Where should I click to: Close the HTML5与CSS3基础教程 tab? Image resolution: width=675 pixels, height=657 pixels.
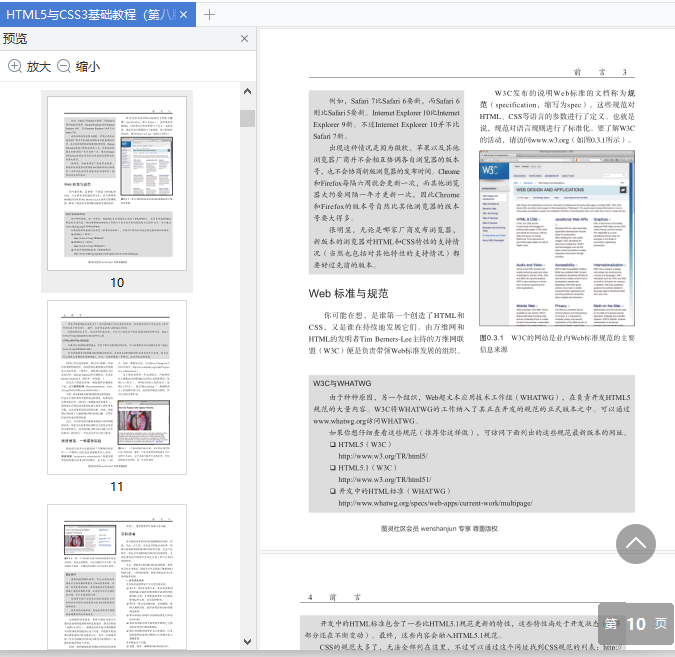coord(184,15)
